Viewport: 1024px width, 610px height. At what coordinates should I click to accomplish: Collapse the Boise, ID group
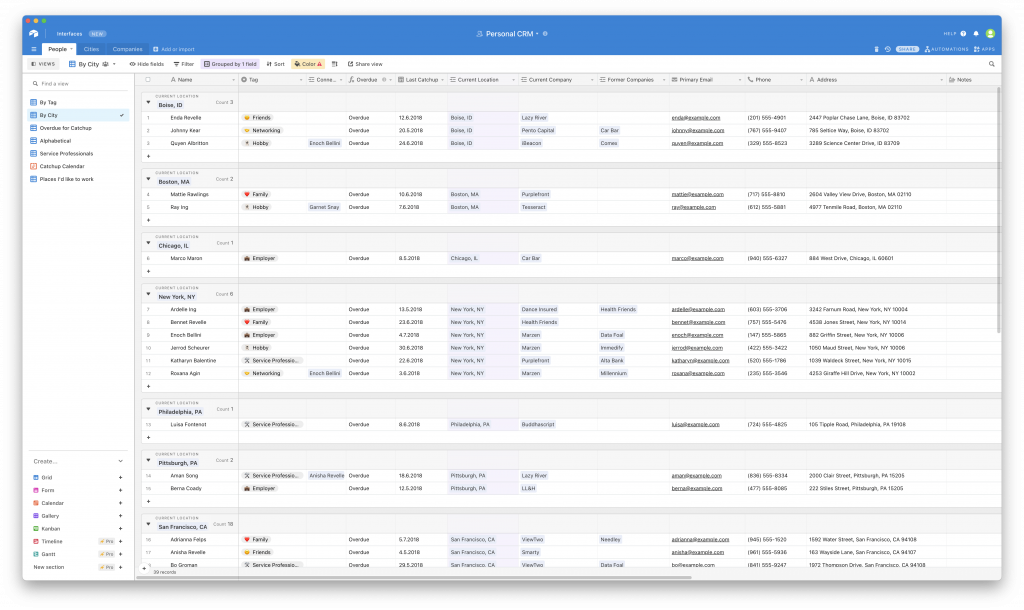point(148,102)
